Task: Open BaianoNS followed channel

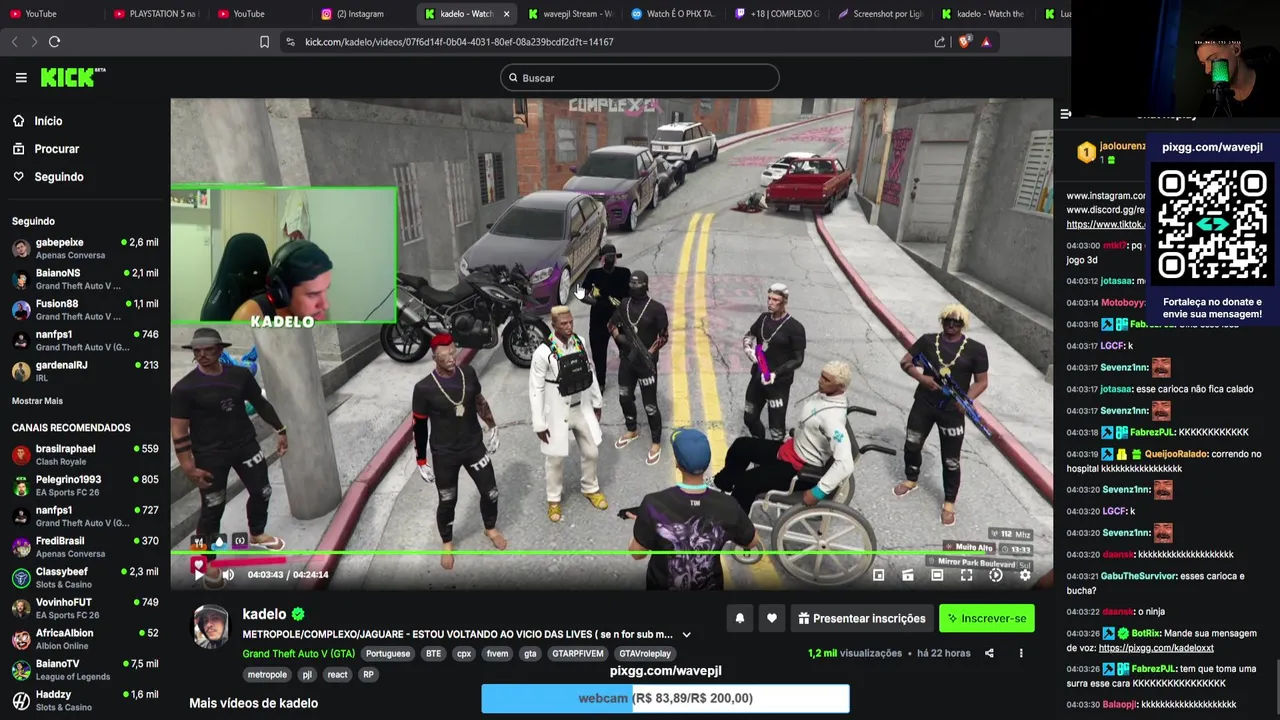Action: click(84, 279)
